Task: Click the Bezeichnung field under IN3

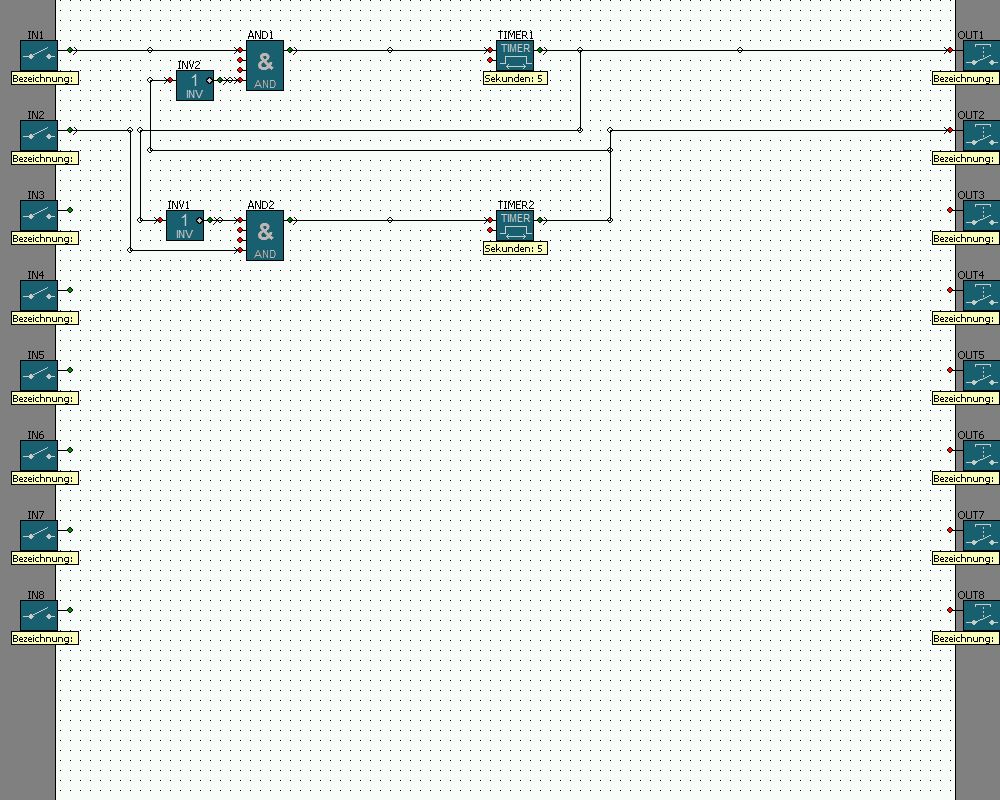Action: click(x=44, y=238)
